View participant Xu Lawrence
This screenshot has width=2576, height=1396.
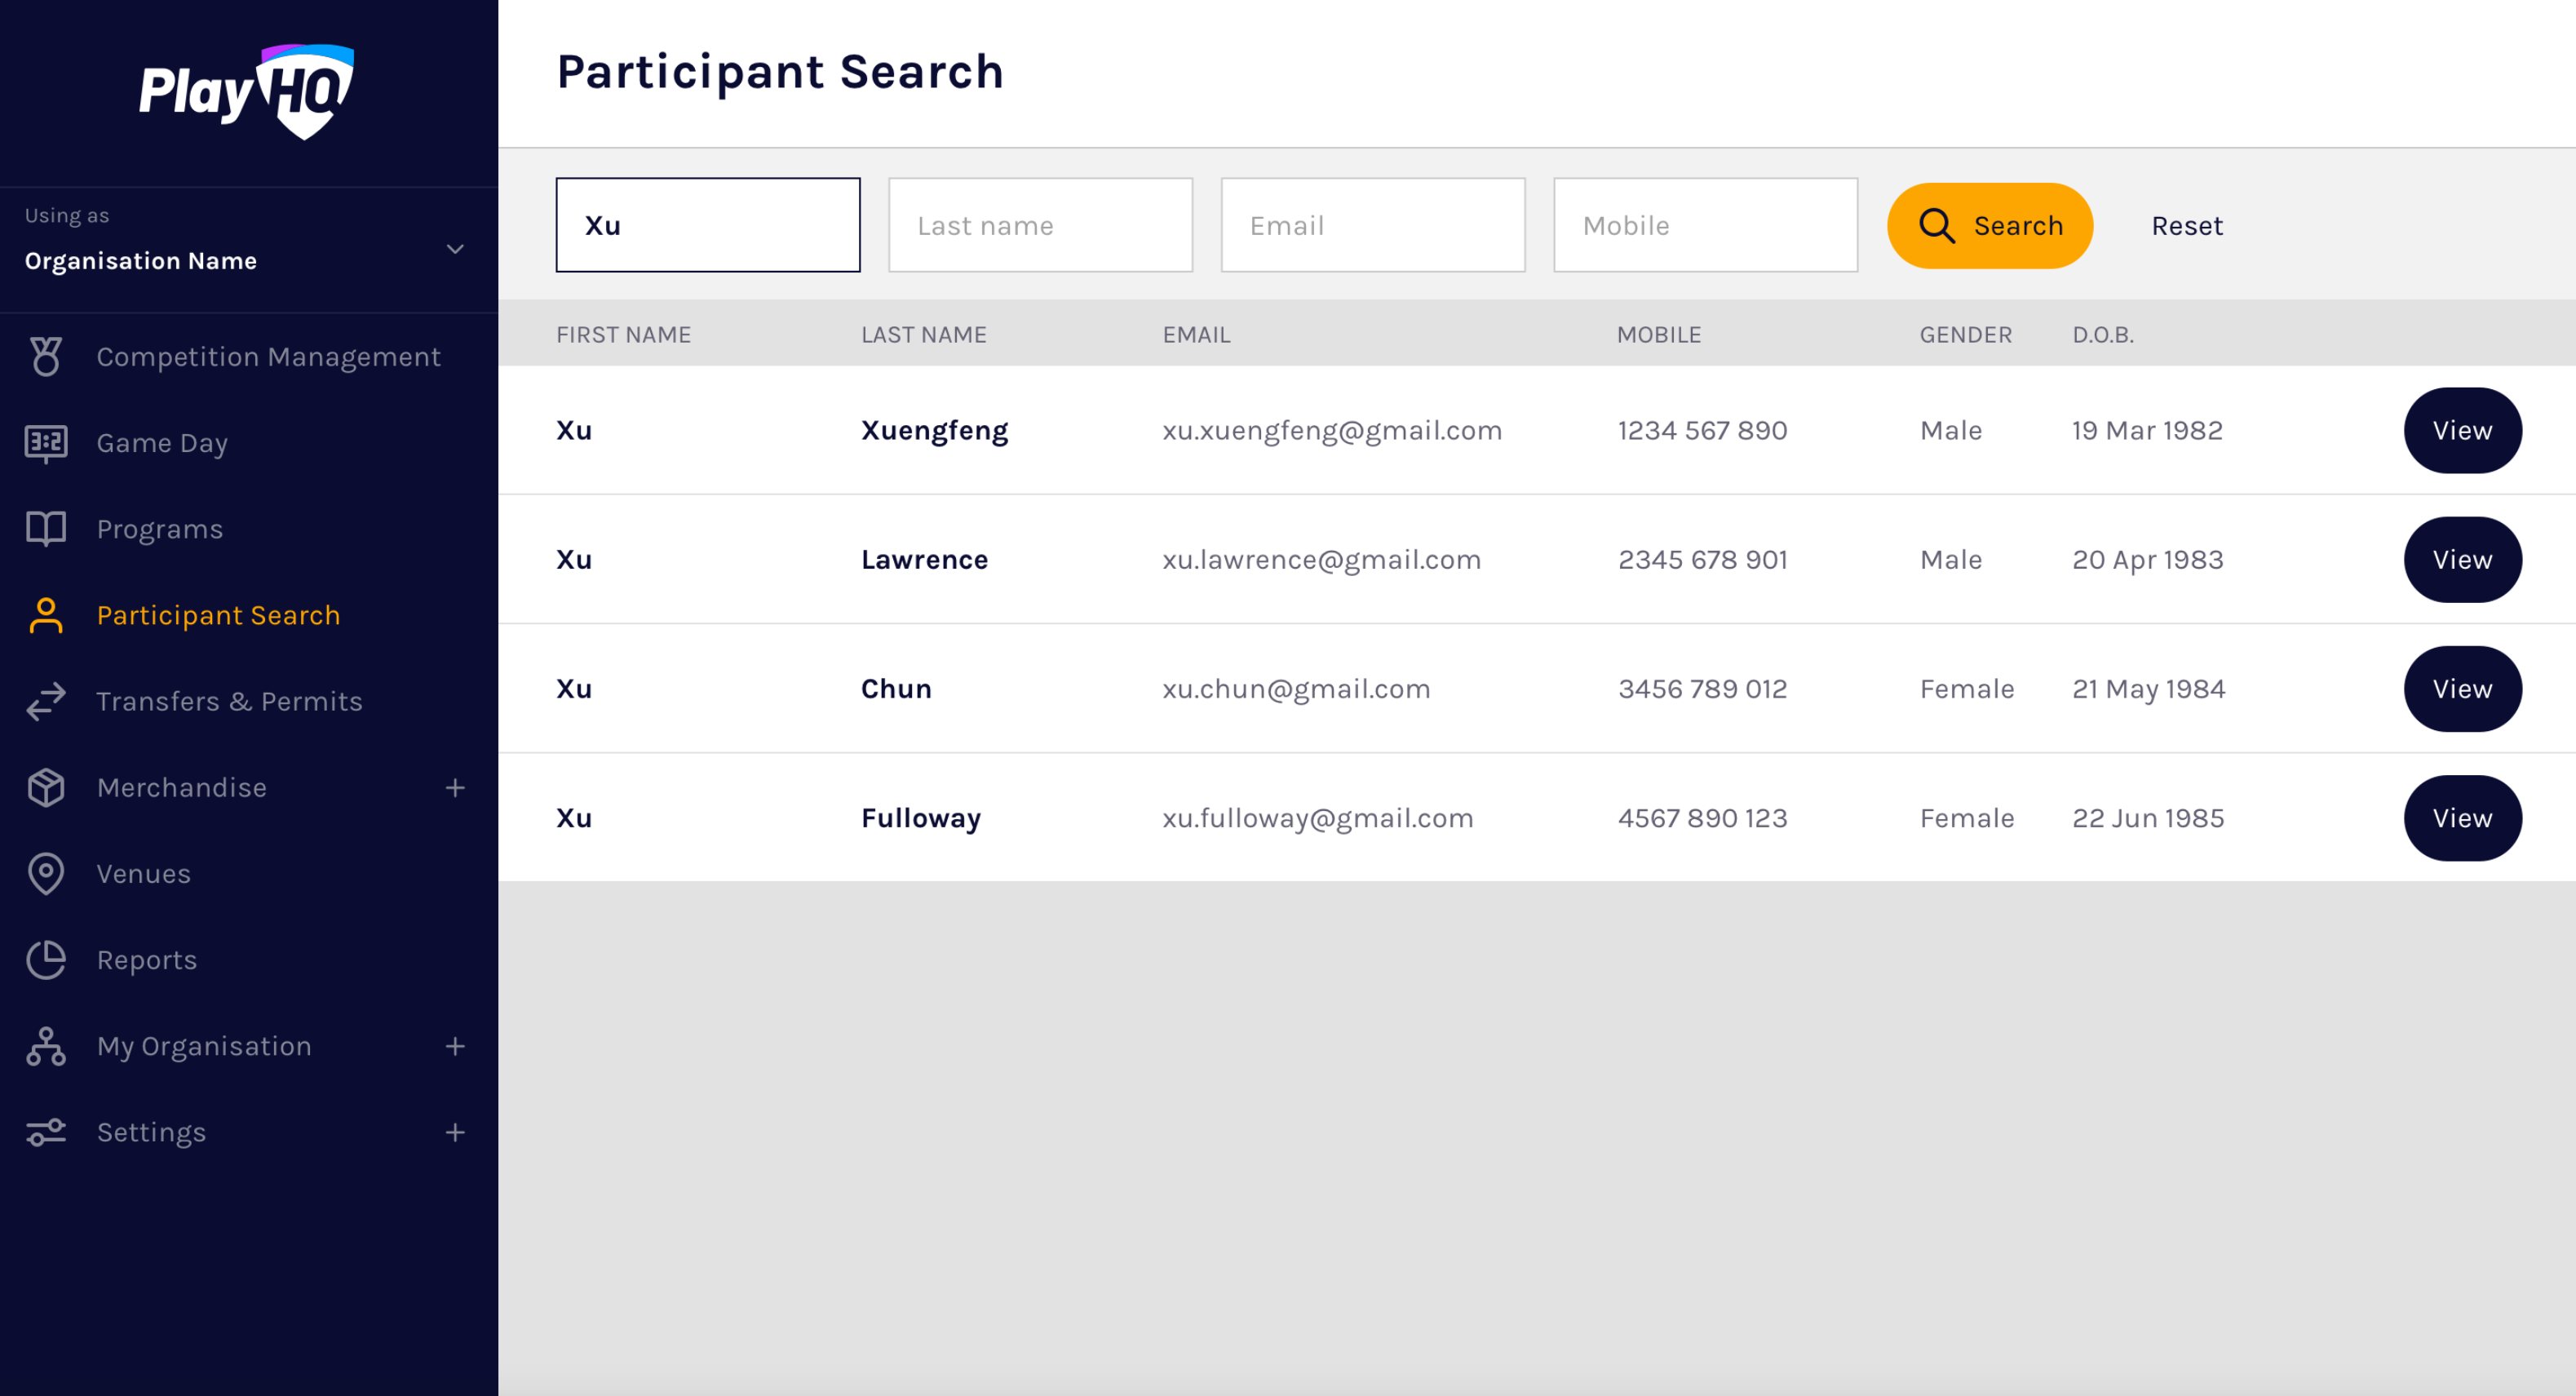coord(2462,560)
